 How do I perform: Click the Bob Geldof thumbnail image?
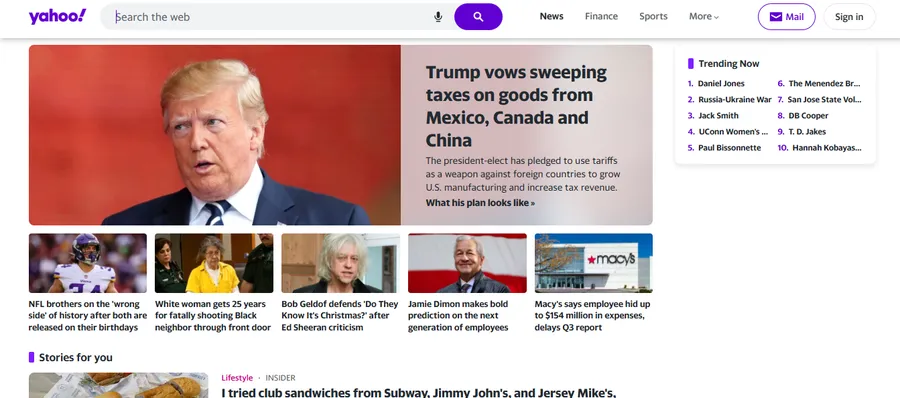tap(340, 263)
